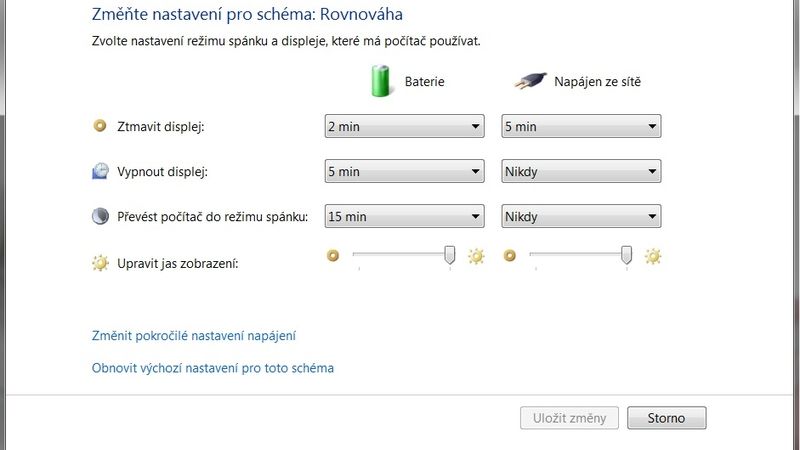
Task: Open the plugged-in Ztmavit displej dropdown showing 5 min
Action: click(581, 126)
